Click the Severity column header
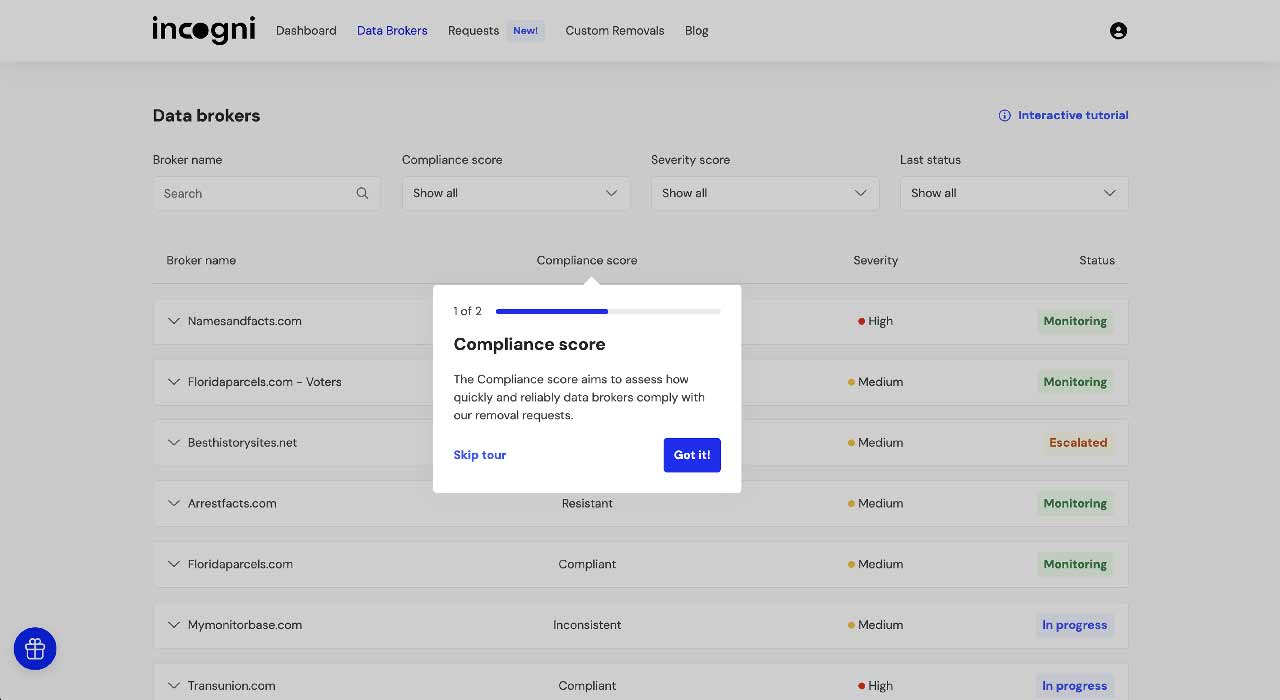 pyautogui.click(x=876, y=260)
